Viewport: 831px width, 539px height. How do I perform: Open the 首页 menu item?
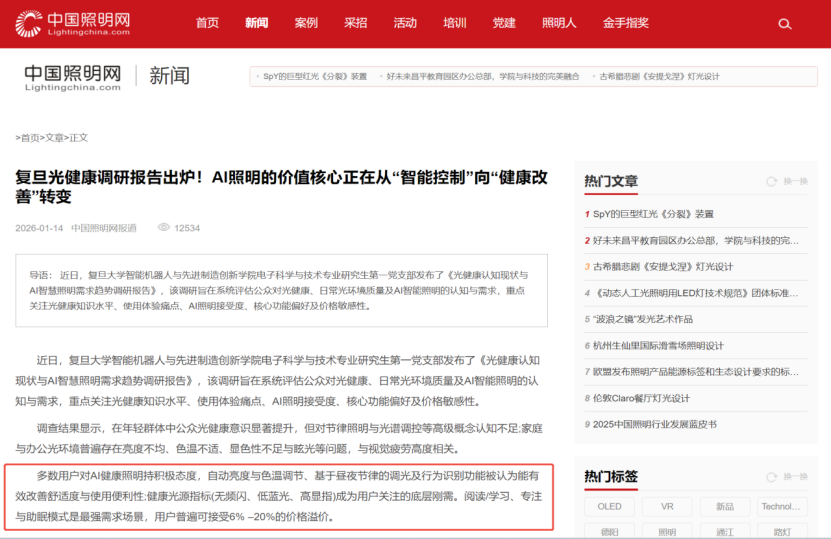tap(207, 23)
